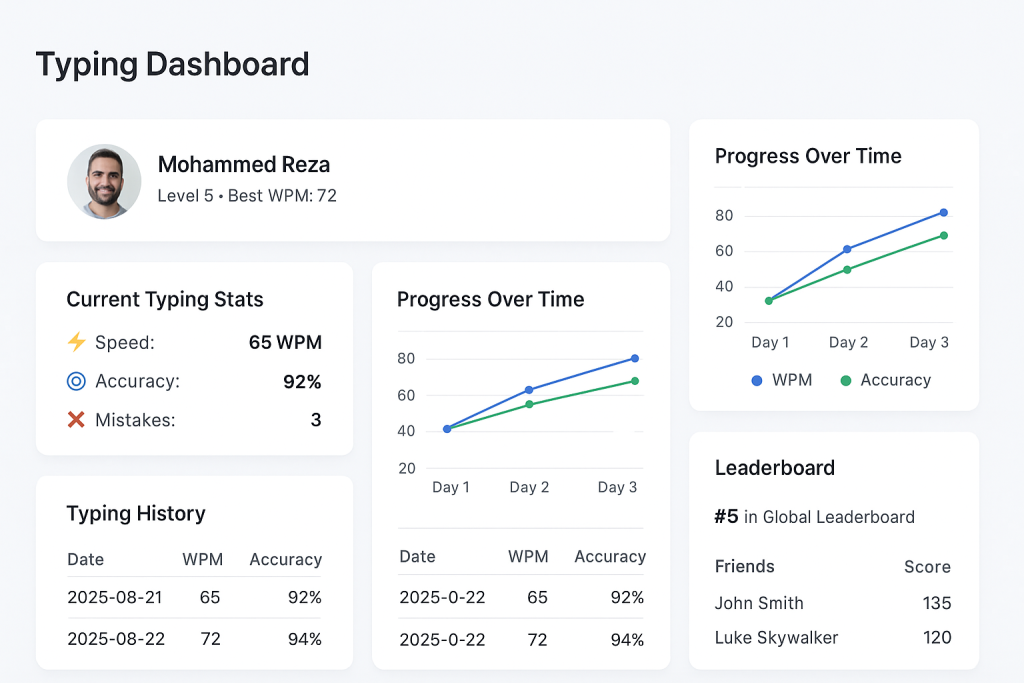The height and width of the screenshot is (683, 1024).
Task: Click the Day 2 Accuracy point in the center chart
Action: click(529, 404)
